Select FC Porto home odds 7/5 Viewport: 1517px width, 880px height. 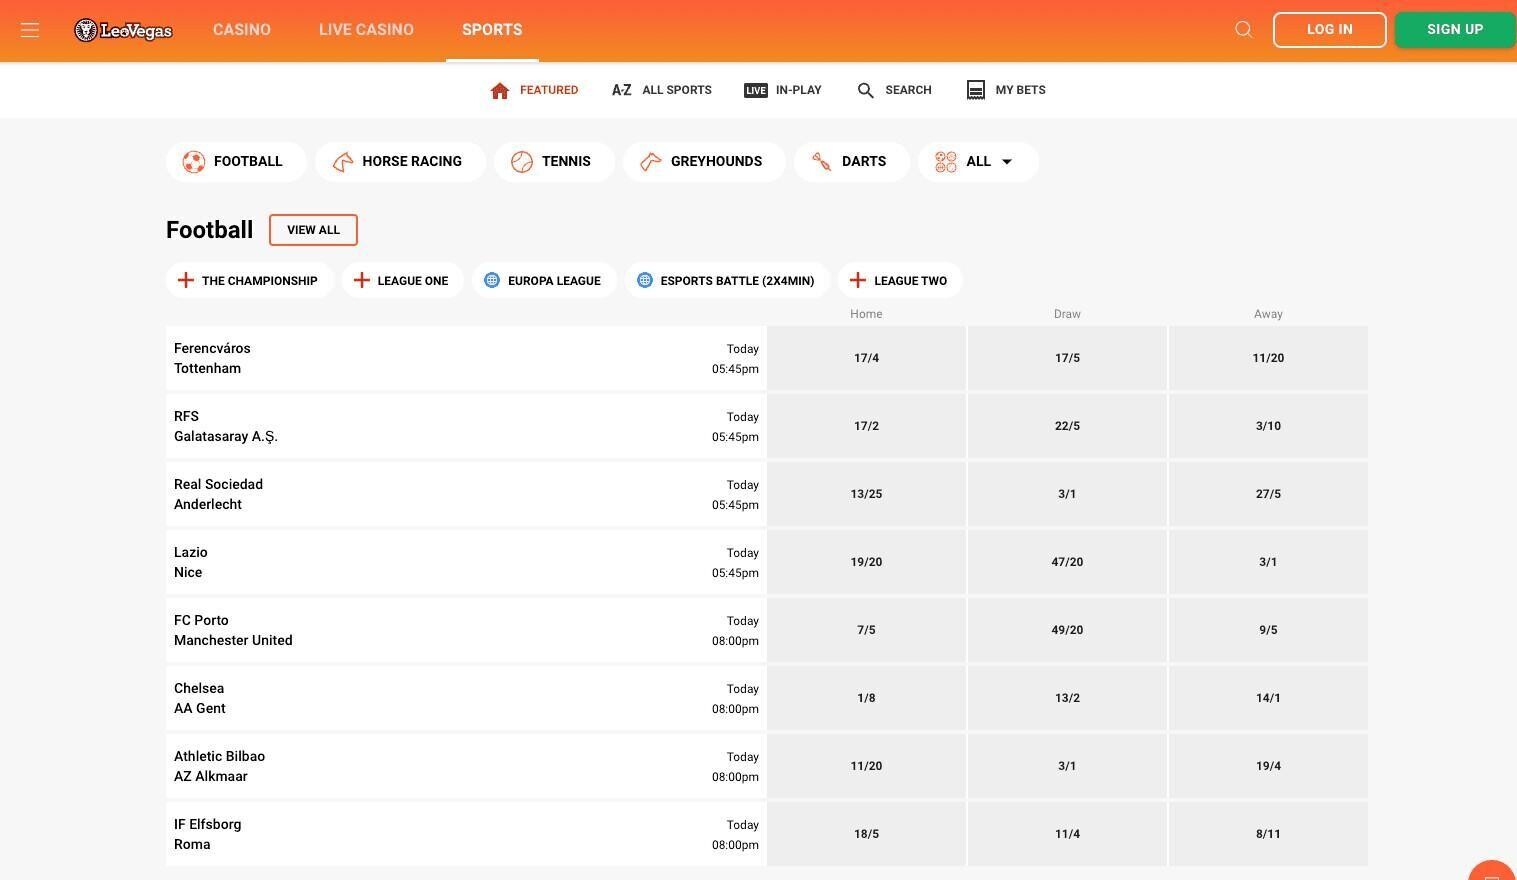(866, 630)
